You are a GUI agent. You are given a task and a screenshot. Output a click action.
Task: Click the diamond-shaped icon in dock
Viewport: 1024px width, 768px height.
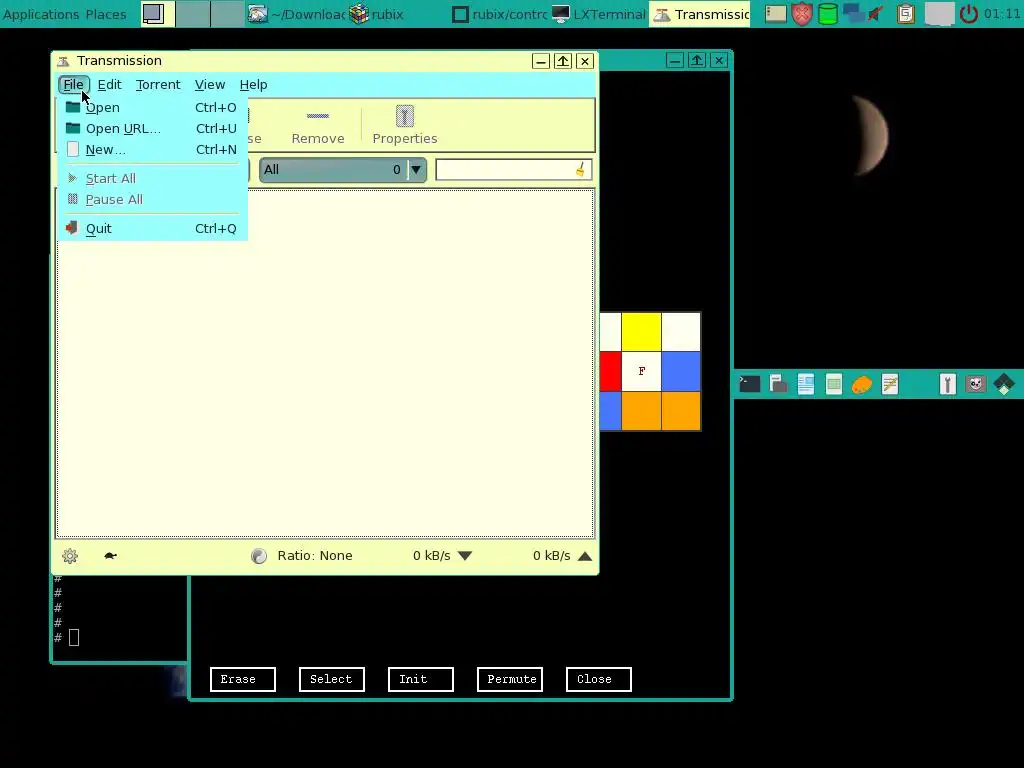(1004, 384)
